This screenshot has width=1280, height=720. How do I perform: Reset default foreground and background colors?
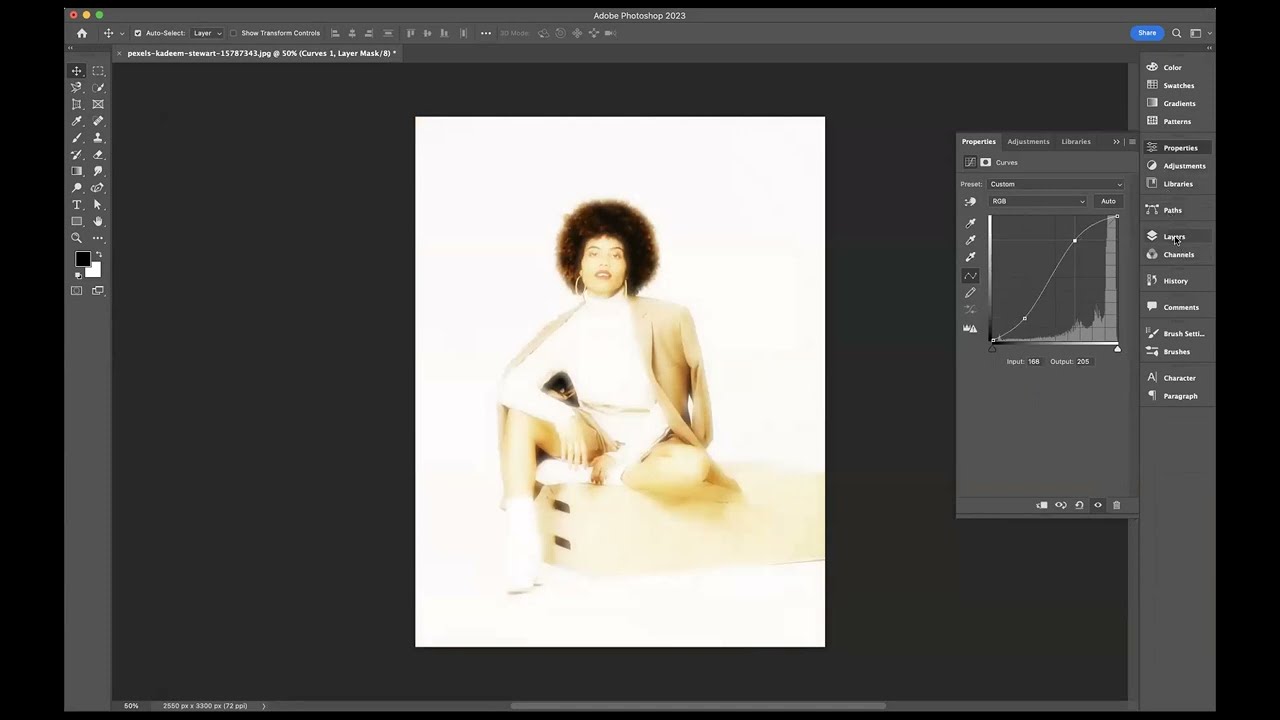click(x=77, y=274)
